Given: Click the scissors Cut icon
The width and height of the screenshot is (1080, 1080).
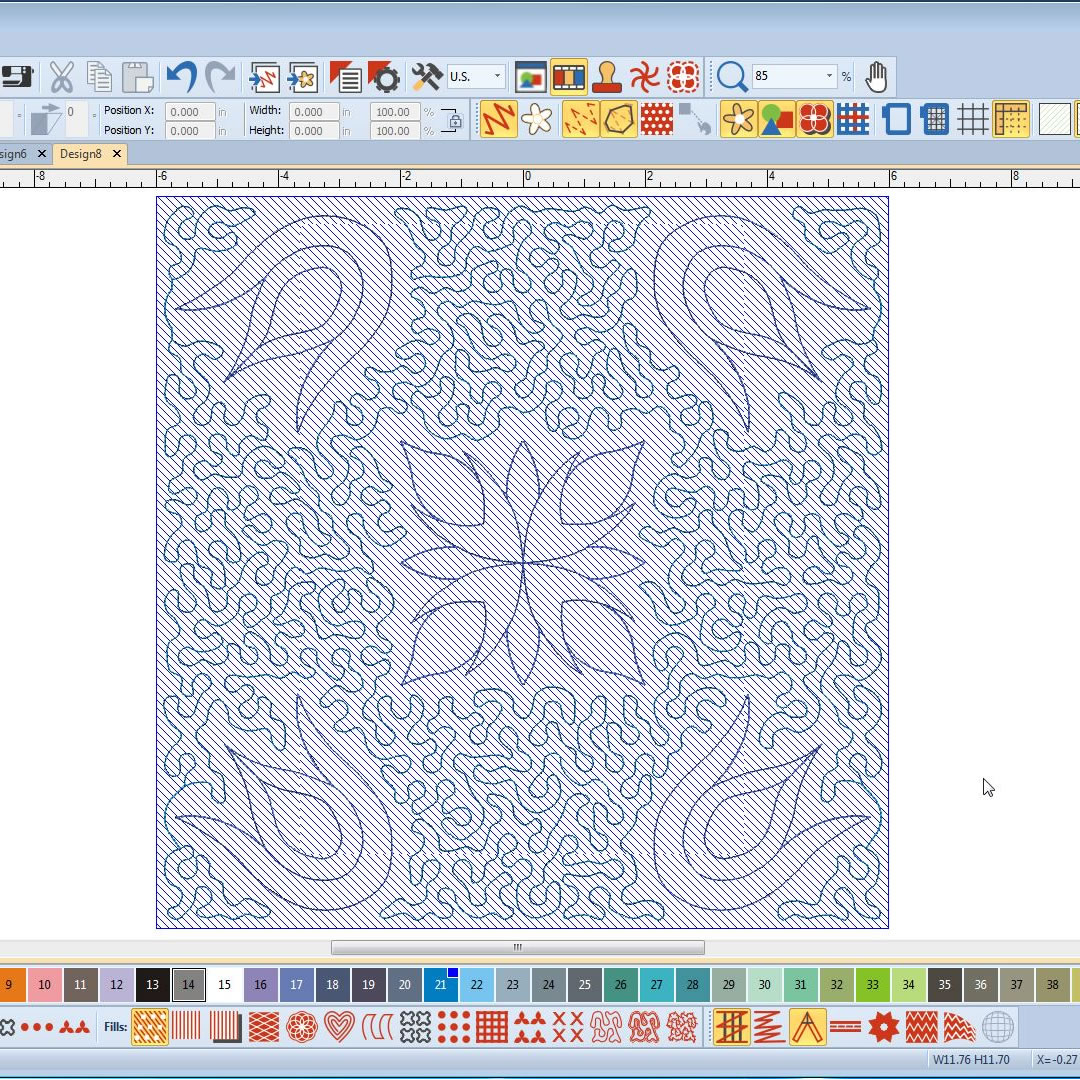Looking at the screenshot, I should [61, 77].
